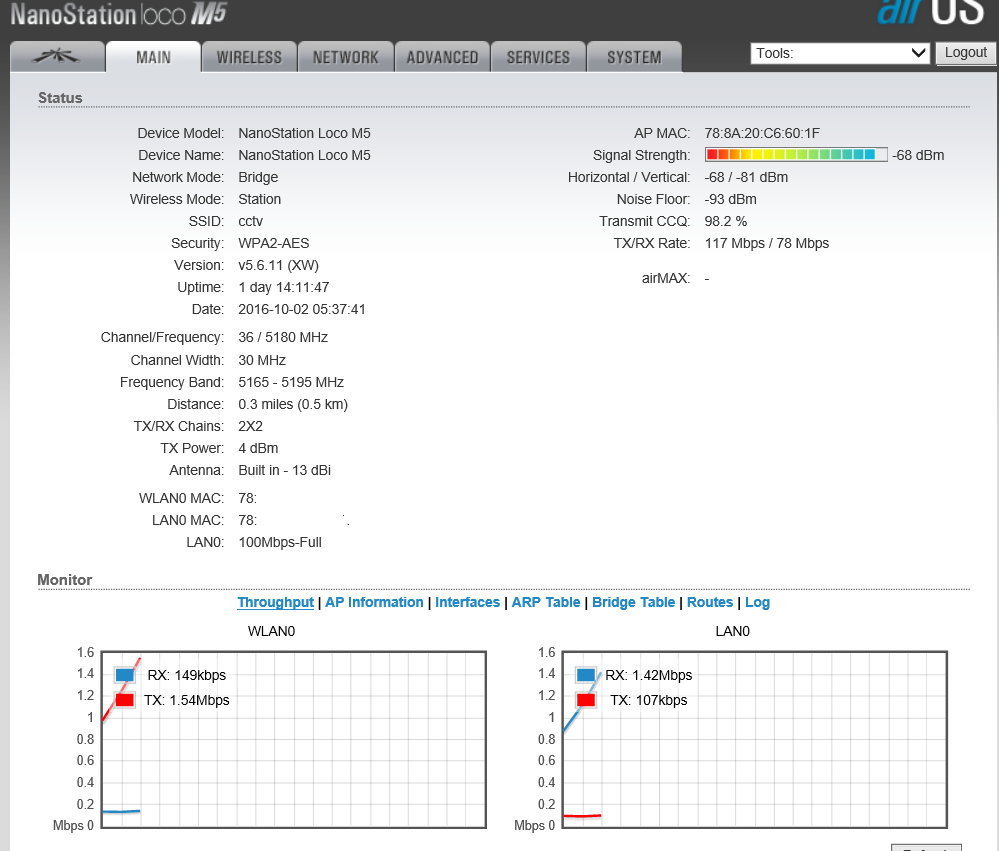The width and height of the screenshot is (999, 851).
Task: Switch to the NETWORK tab
Action: (x=345, y=57)
